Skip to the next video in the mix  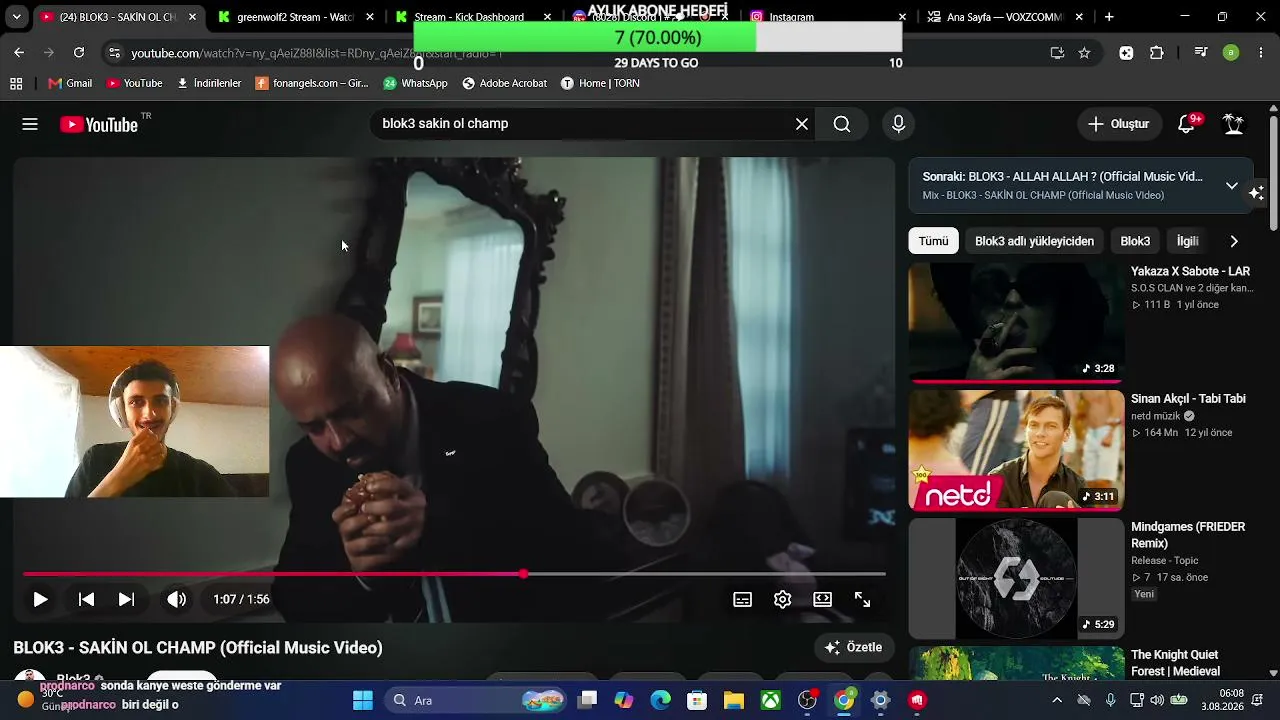(126, 600)
